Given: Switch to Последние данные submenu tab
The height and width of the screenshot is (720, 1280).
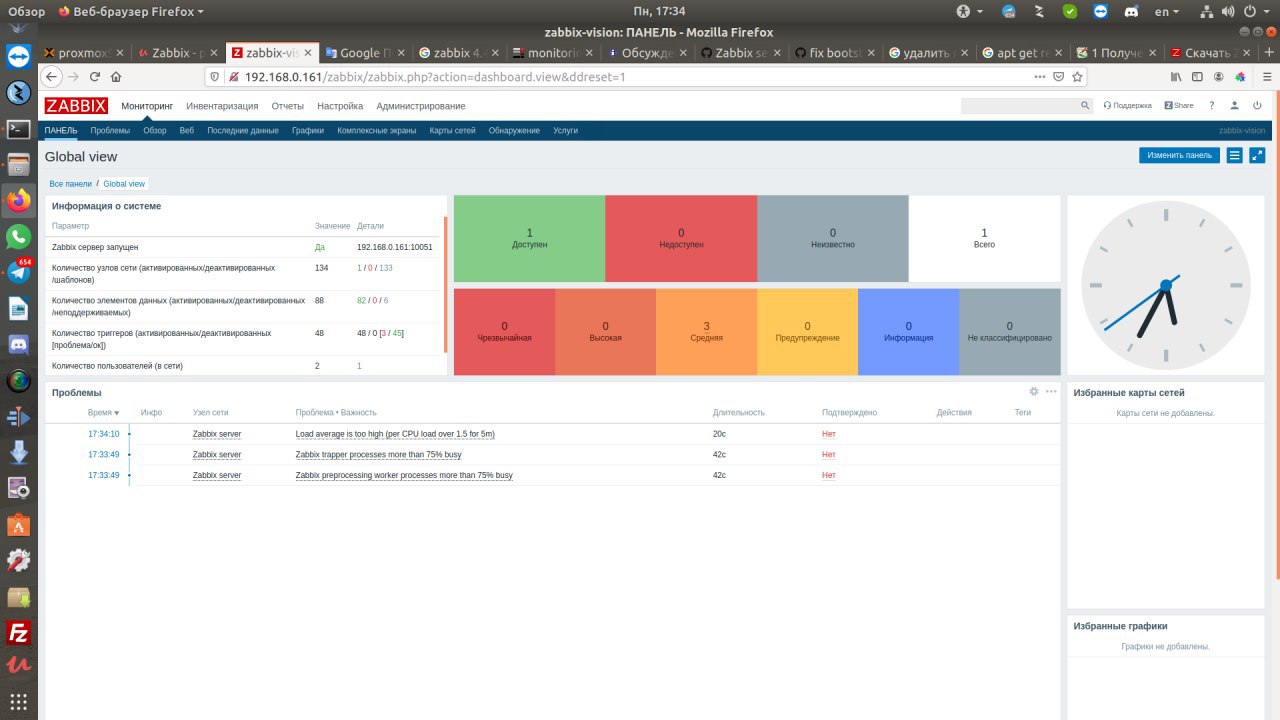Looking at the screenshot, I should [x=243, y=131].
